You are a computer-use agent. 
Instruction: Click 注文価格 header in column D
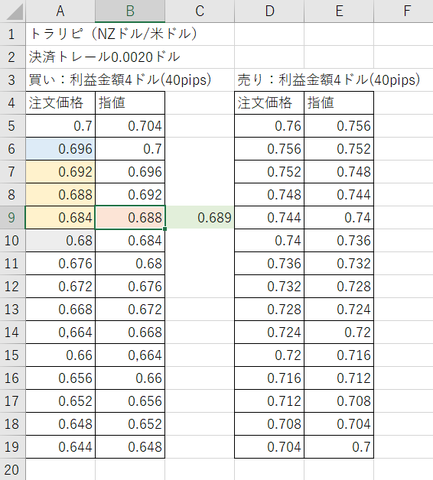269,103
